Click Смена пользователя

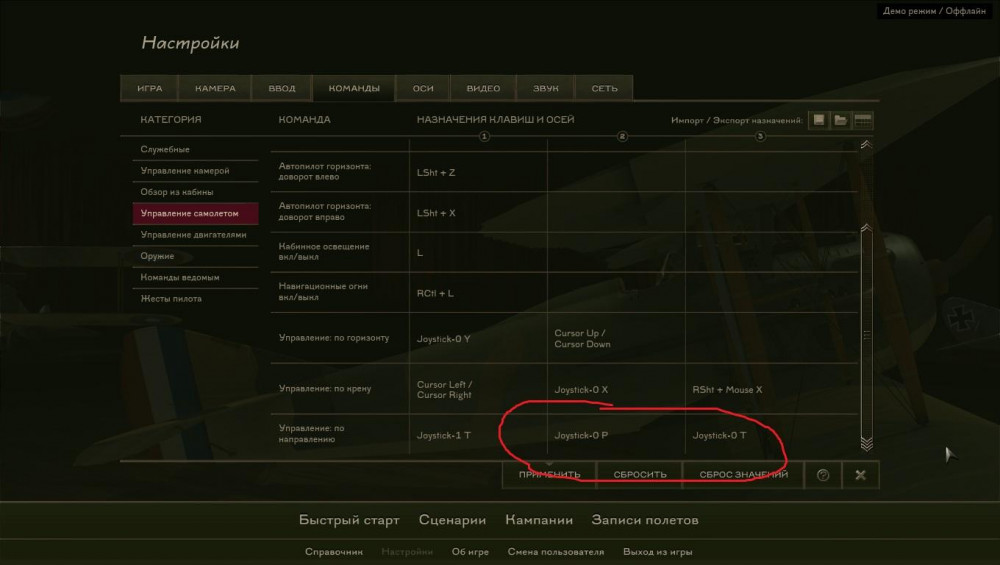(555, 552)
